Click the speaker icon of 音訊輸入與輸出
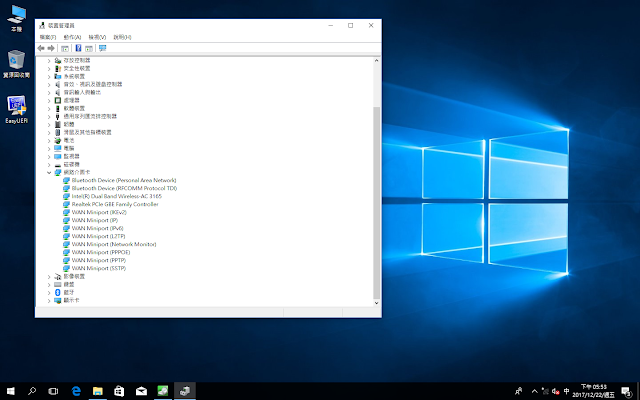Image resolution: width=640 pixels, height=400 pixels. click(x=58, y=92)
